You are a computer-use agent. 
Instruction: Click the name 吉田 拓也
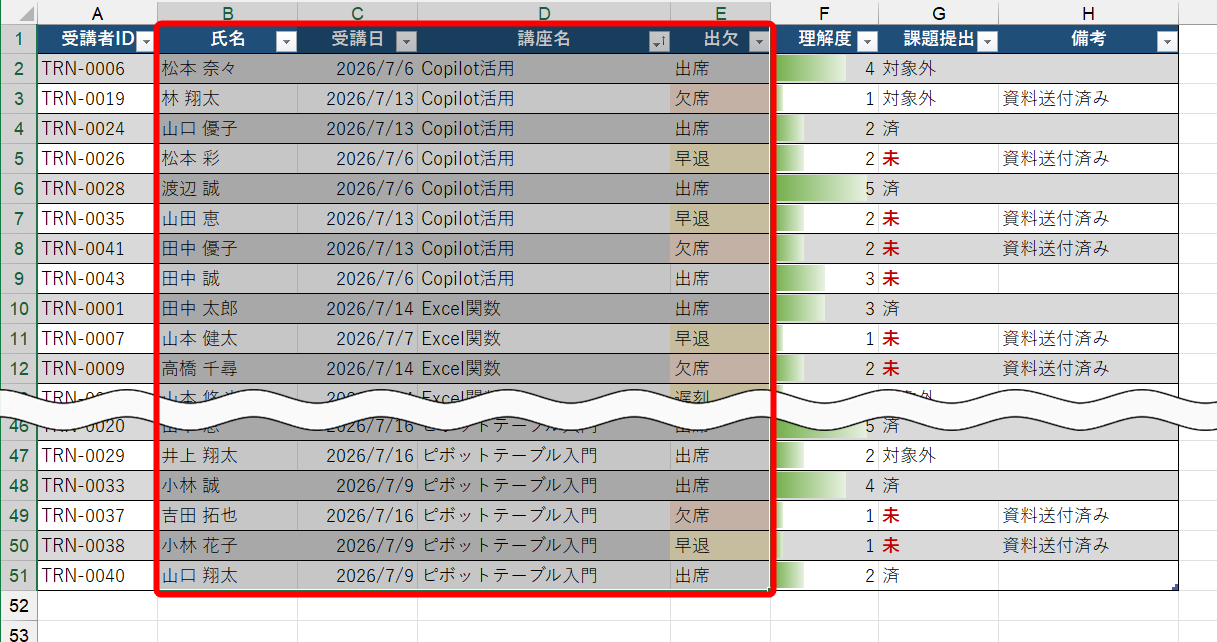[199, 516]
